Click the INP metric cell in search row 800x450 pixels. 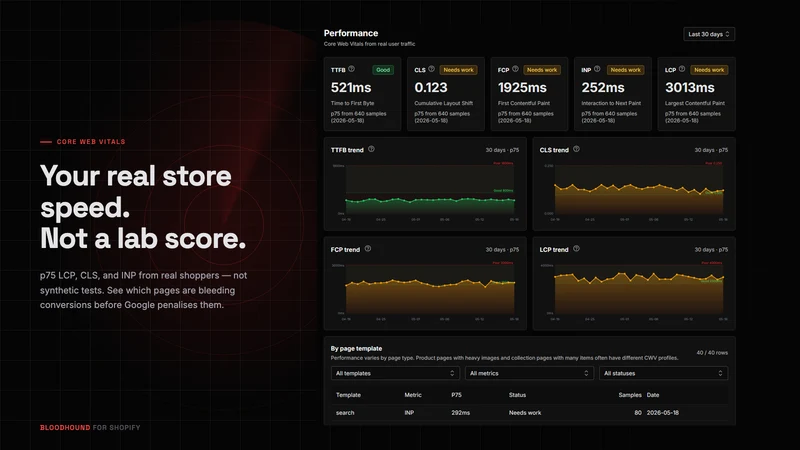click(x=409, y=413)
